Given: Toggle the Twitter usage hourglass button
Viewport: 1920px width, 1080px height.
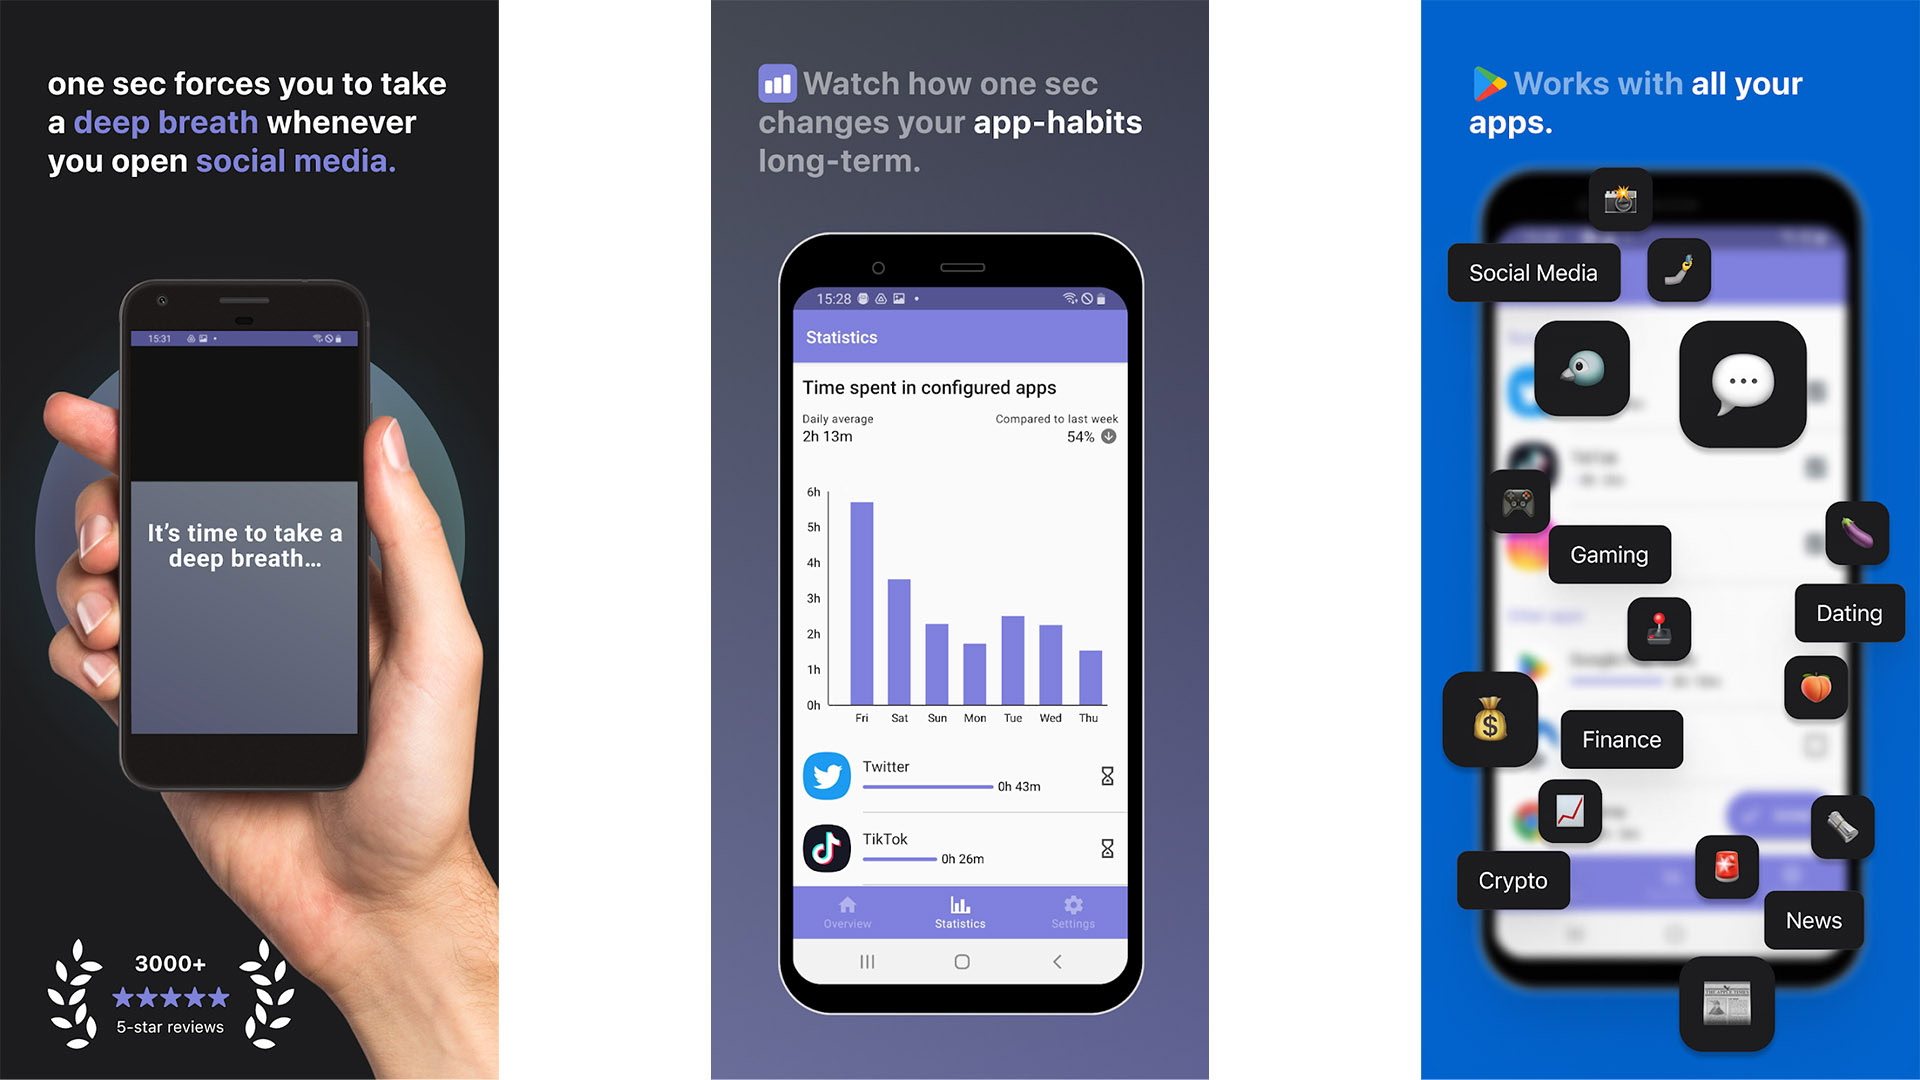Looking at the screenshot, I should 1108,775.
